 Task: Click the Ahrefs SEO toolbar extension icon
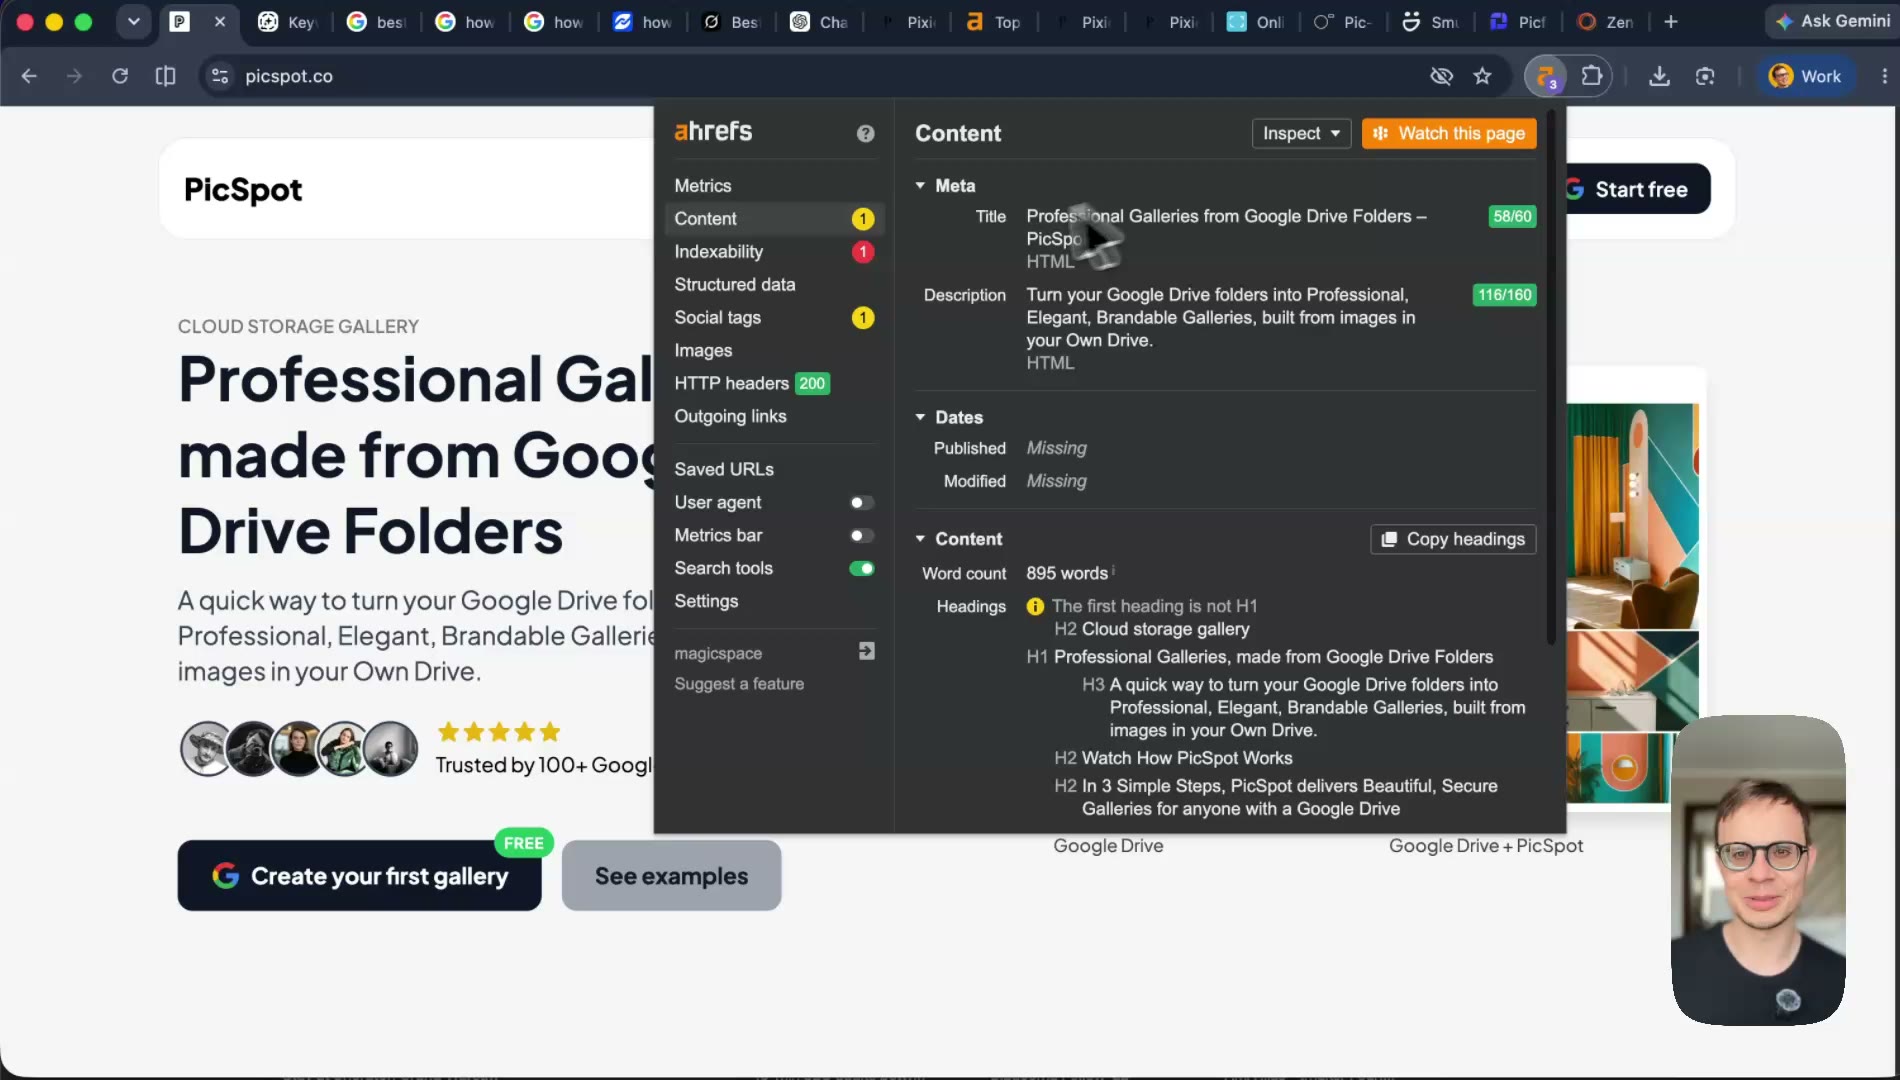tap(1546, 76)
